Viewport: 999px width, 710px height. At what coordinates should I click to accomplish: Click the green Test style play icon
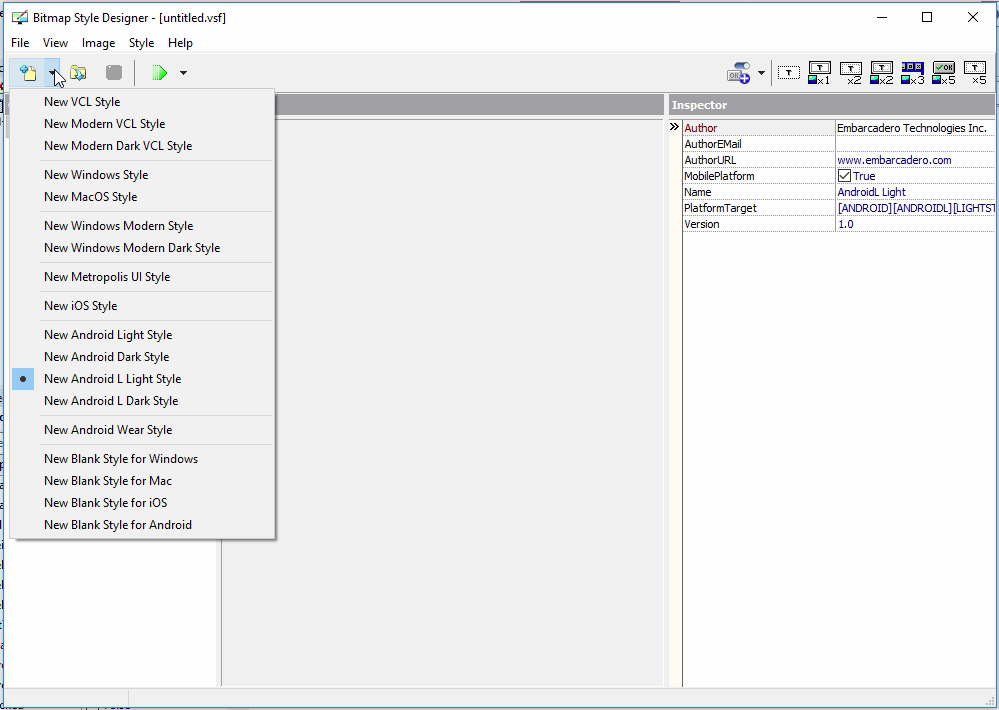click(x=159, y=73)
